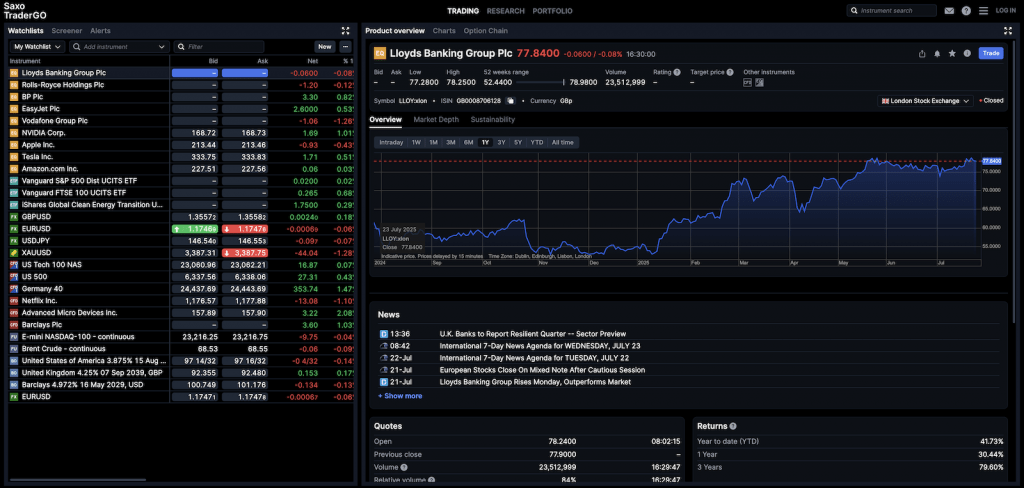The image size is (1024, 488).
Task: Add Lloyds to favorites with star icon
Action: 952,54
